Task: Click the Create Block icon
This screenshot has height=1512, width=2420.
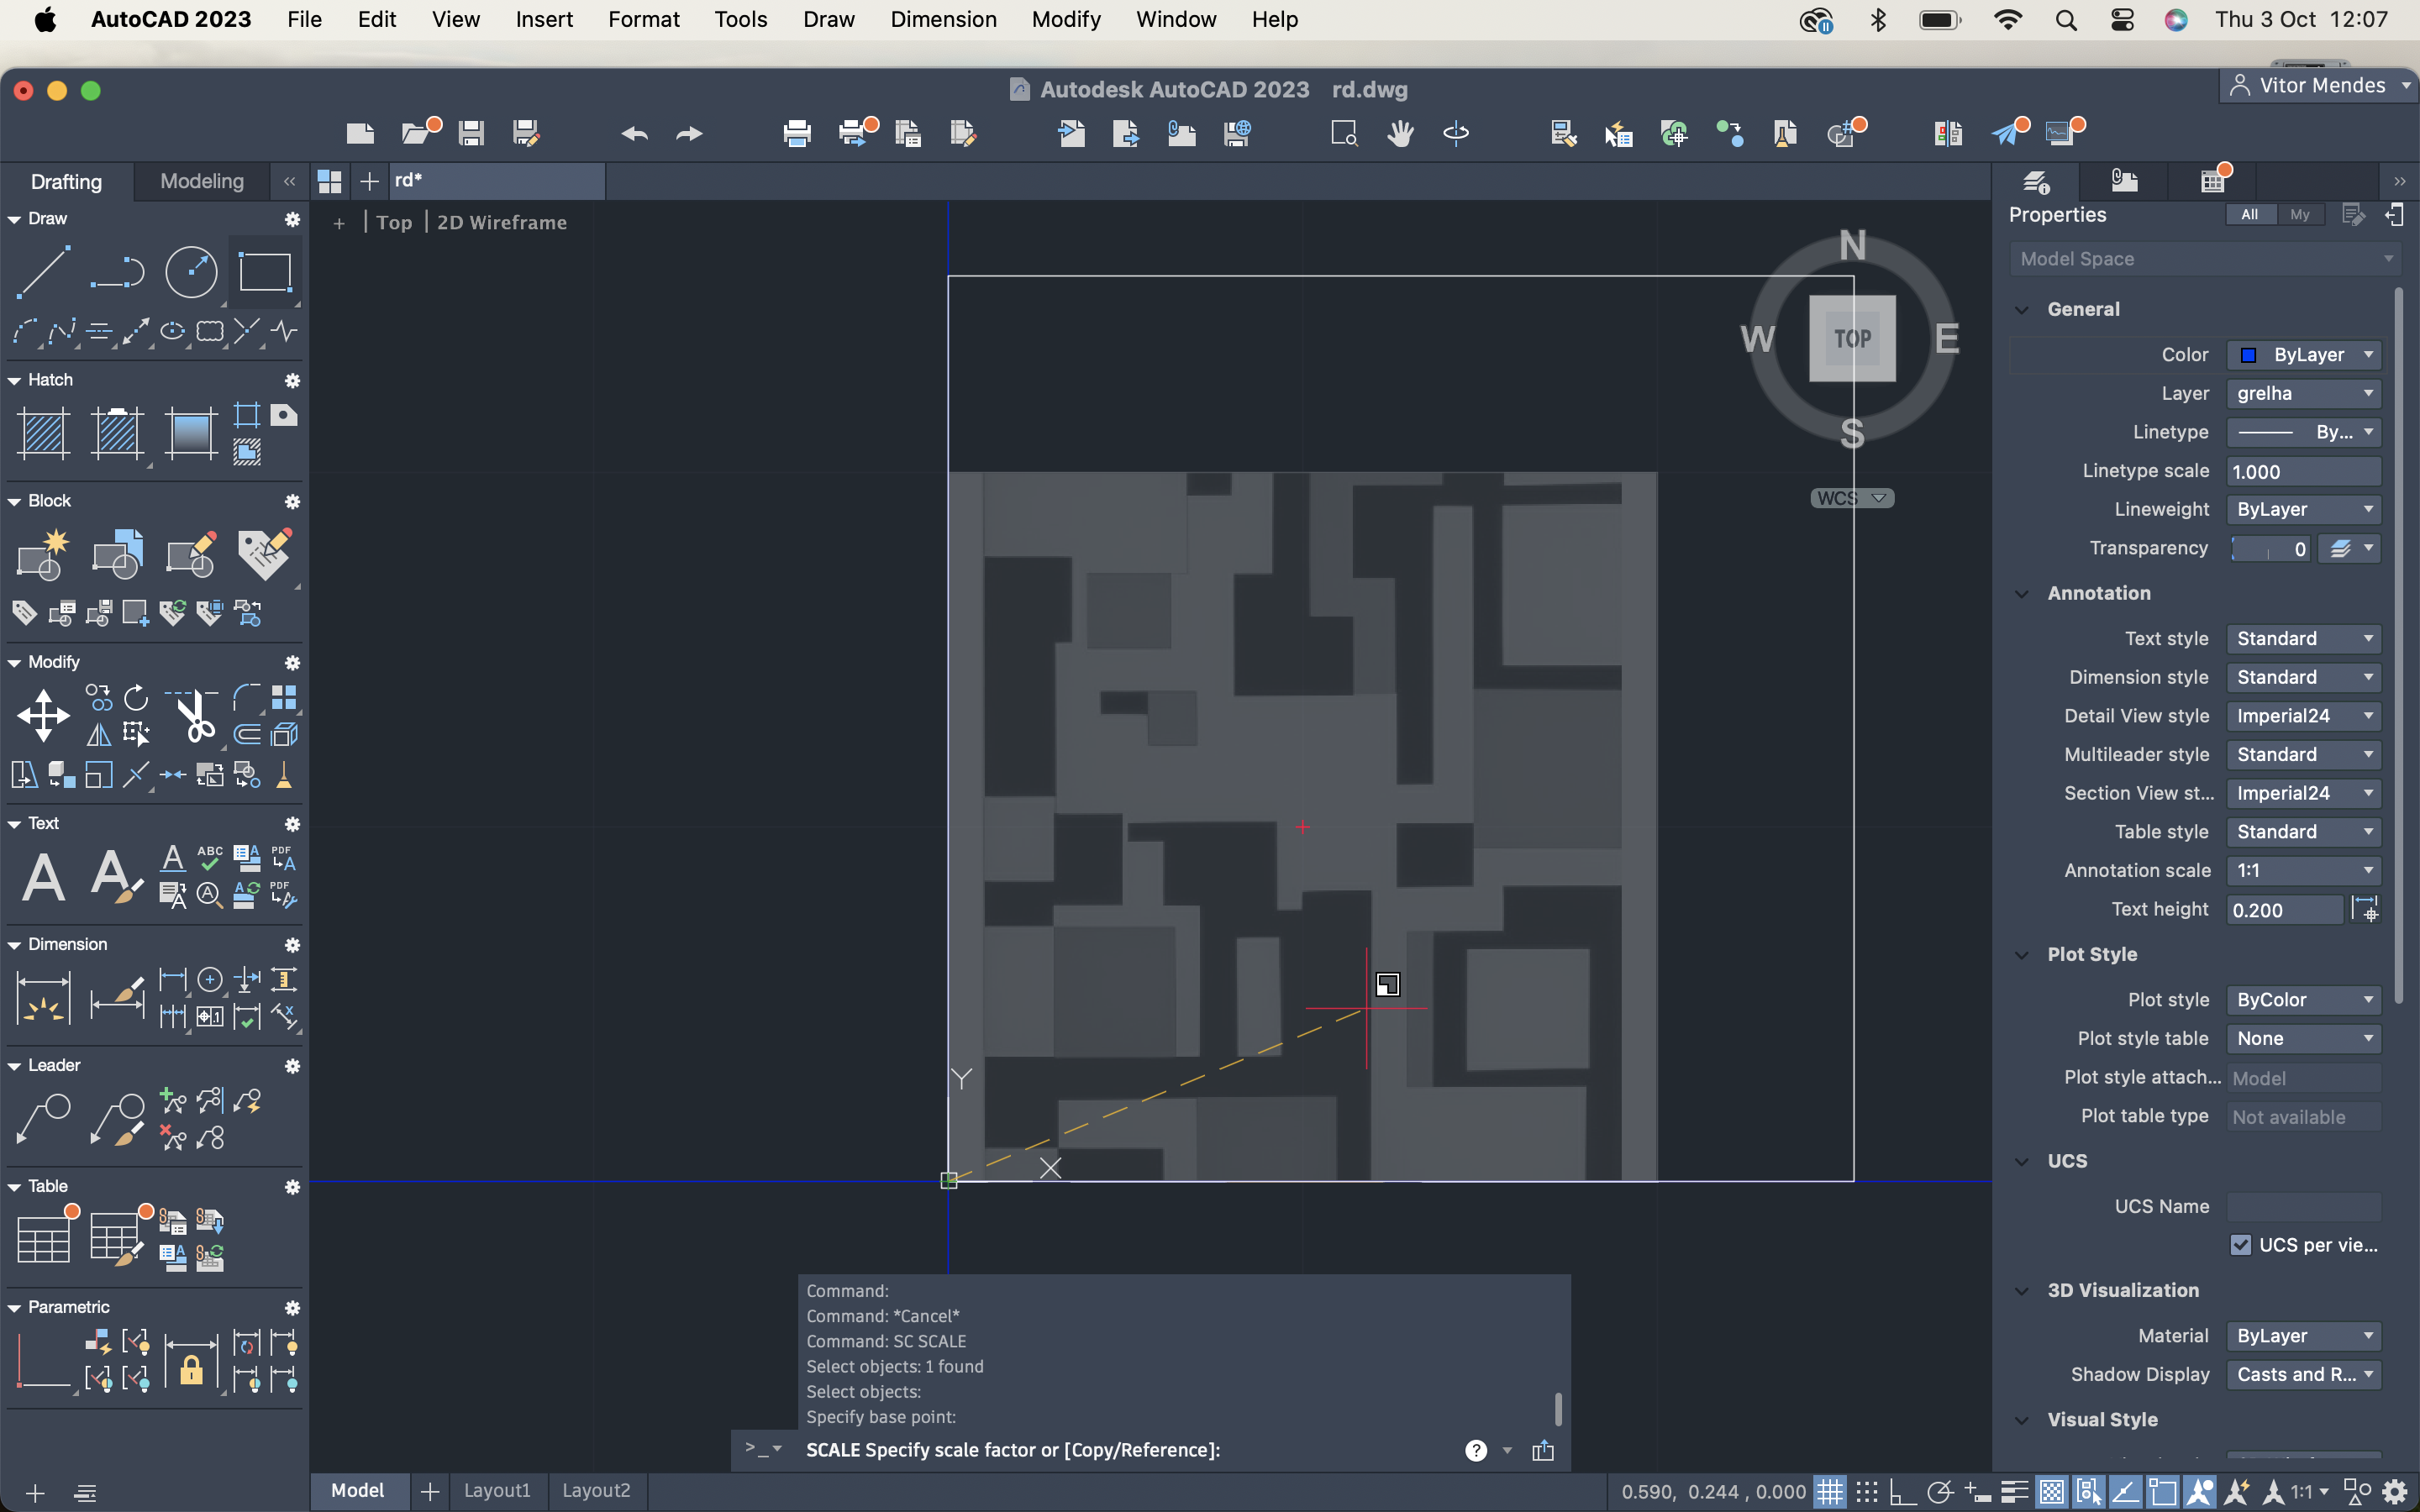Action: pyautogui.click(x=43, y=554)
